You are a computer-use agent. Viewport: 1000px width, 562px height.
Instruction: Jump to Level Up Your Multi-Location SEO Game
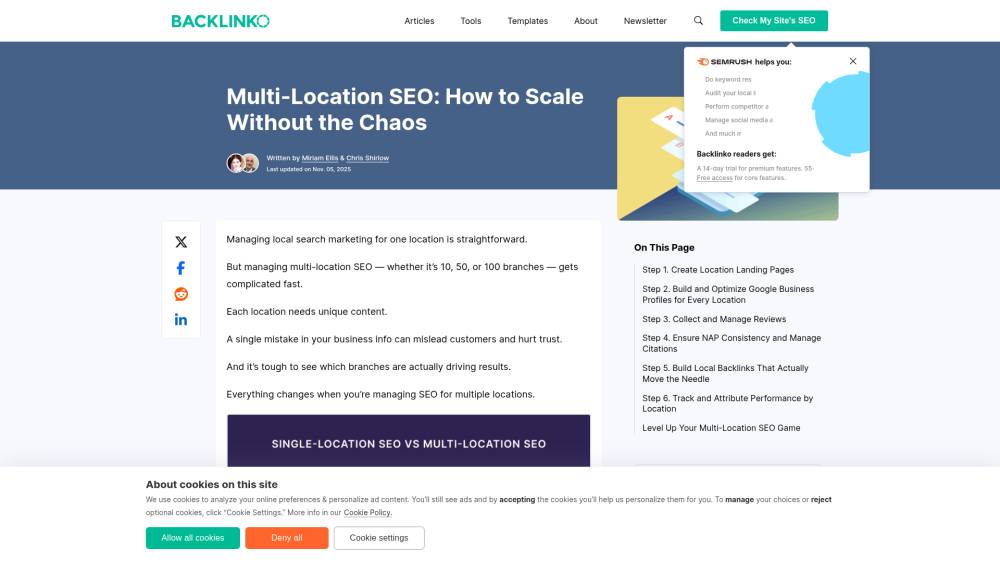pos(721,428)
